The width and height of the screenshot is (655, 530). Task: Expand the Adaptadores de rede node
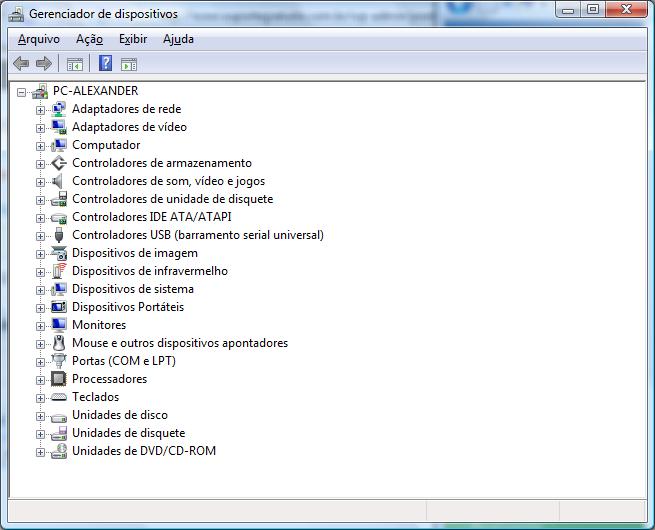[x=41, y=110]
